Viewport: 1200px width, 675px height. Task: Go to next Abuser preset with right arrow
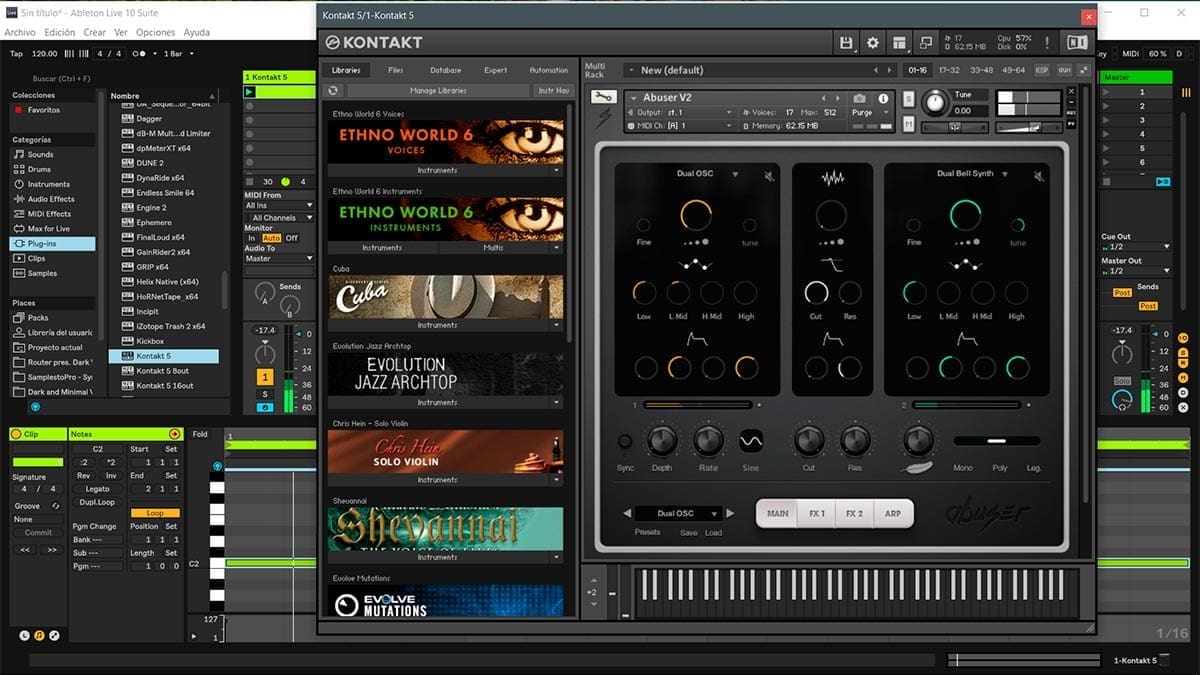[731, 514]
